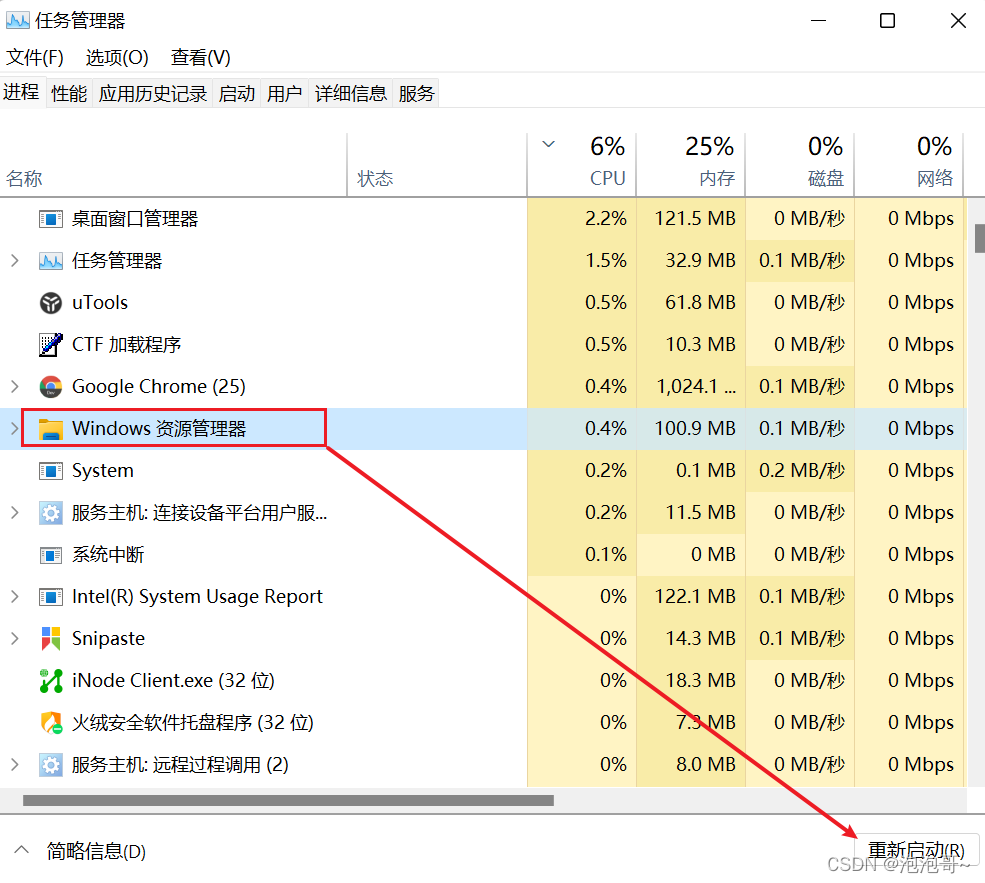Click the uTools process icon
Viewport: 985px width, 883px height.
(x=51, y=303)
